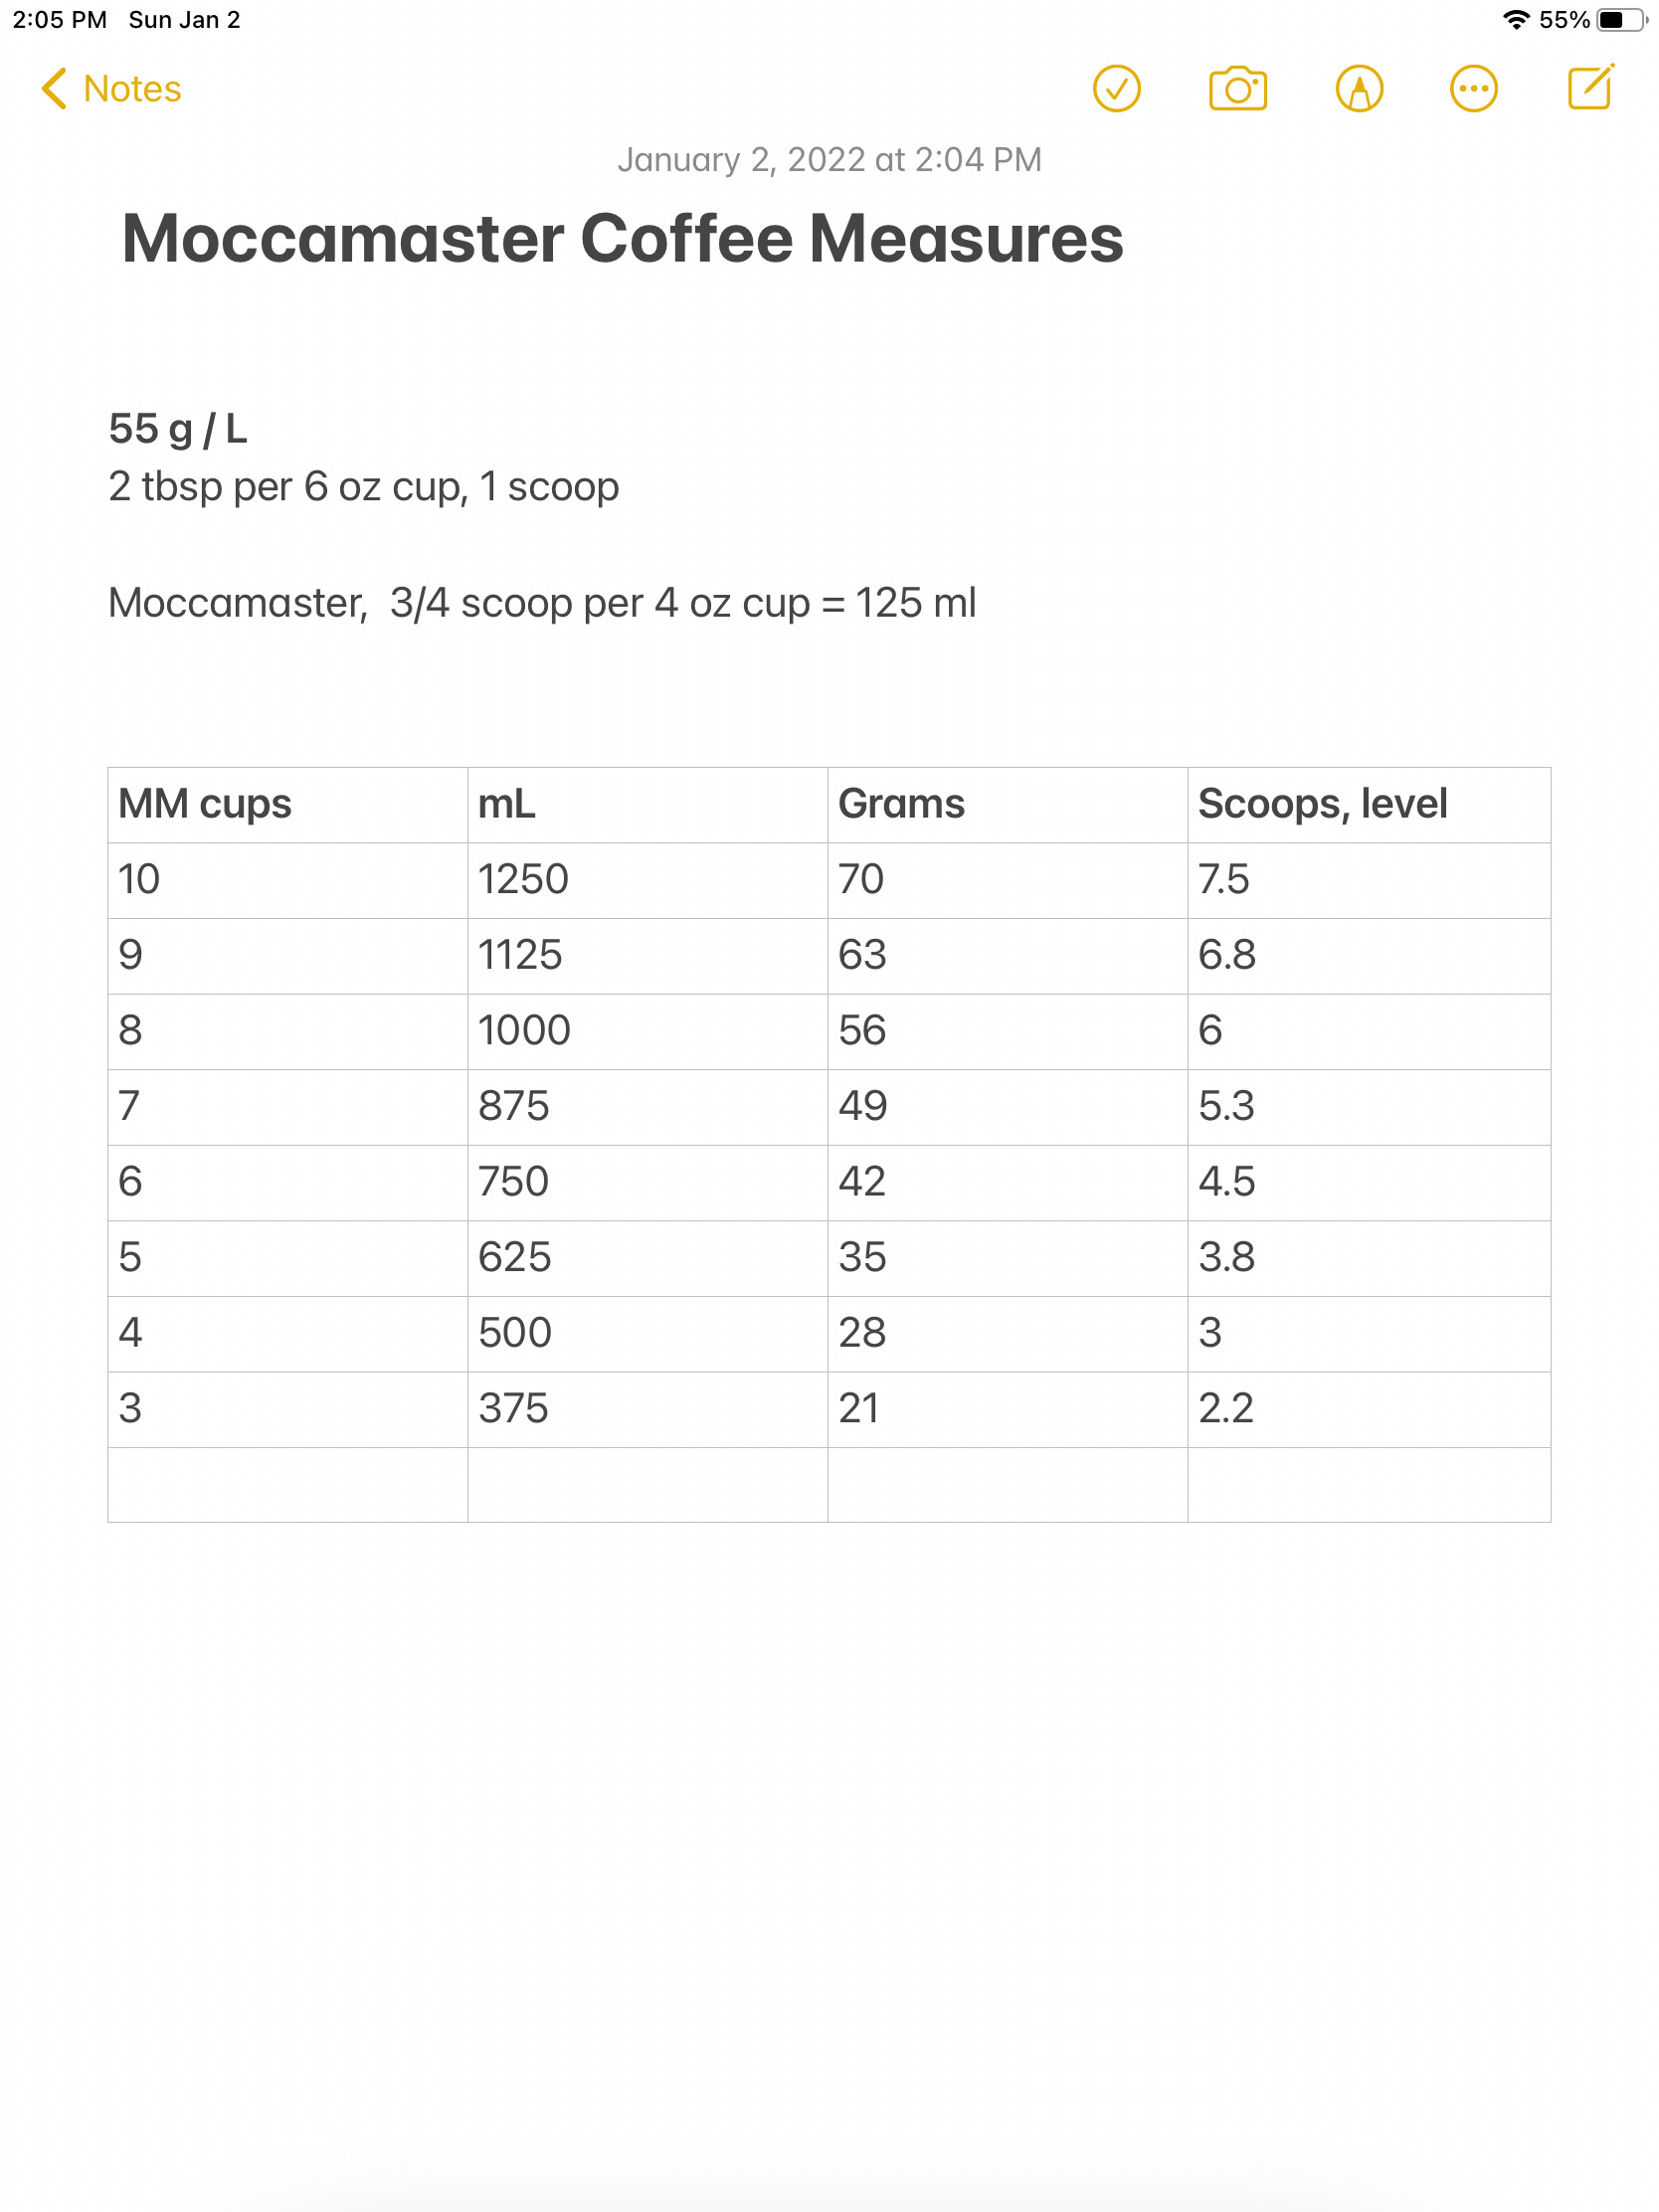Tap the battery indicator in status bar
The height and width of the screenshot is (2212, 1659).
coord(1621,20)
